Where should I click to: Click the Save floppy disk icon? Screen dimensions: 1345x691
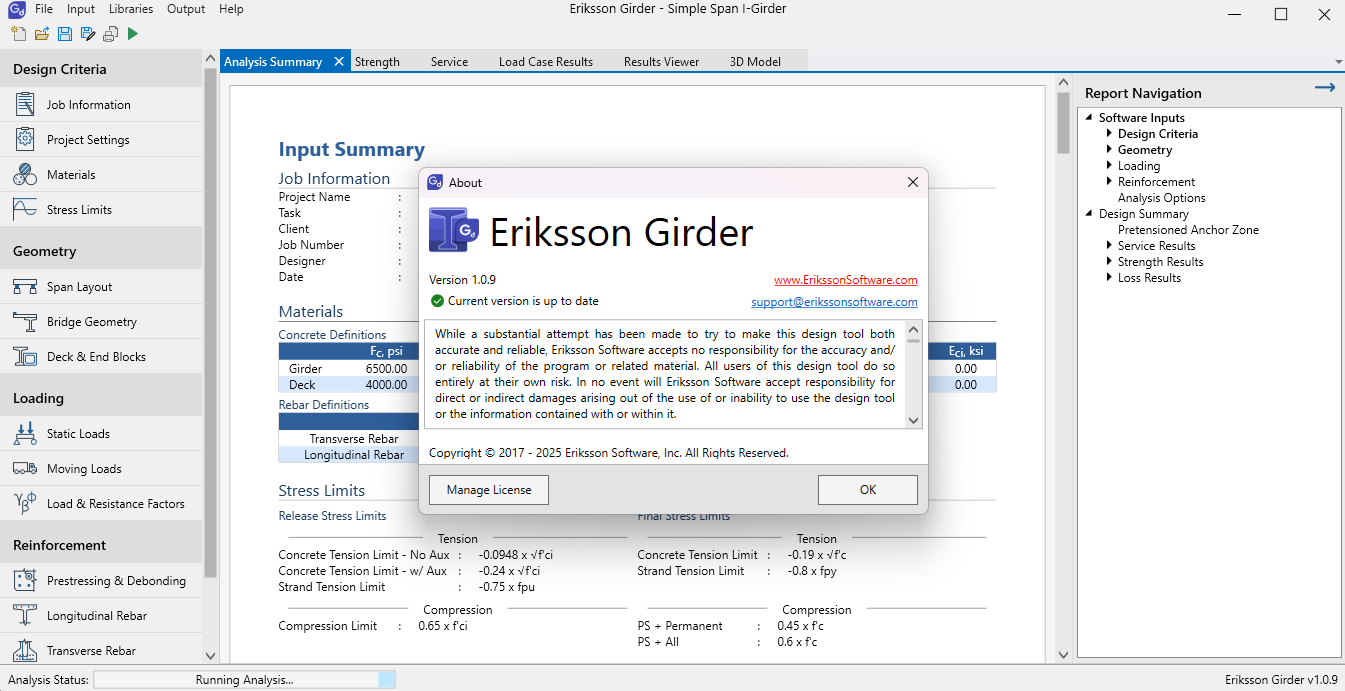point(65,34)
